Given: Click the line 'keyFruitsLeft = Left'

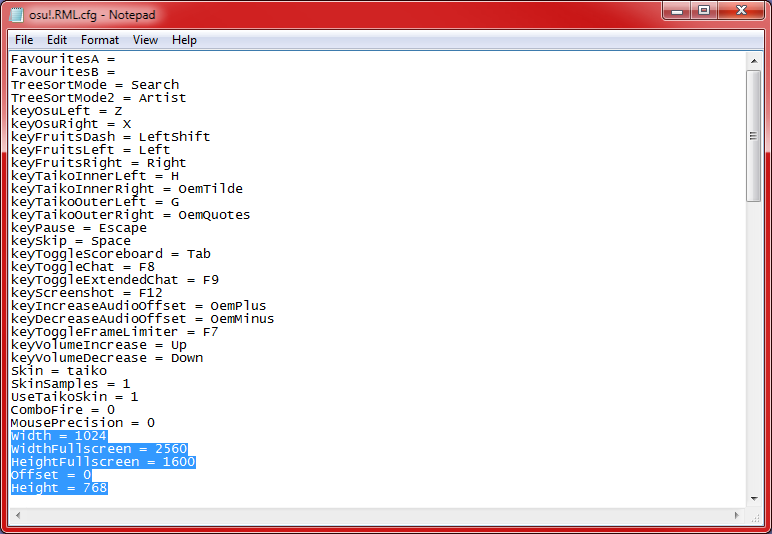Looking at the screenshot, I should click(91, 150).
